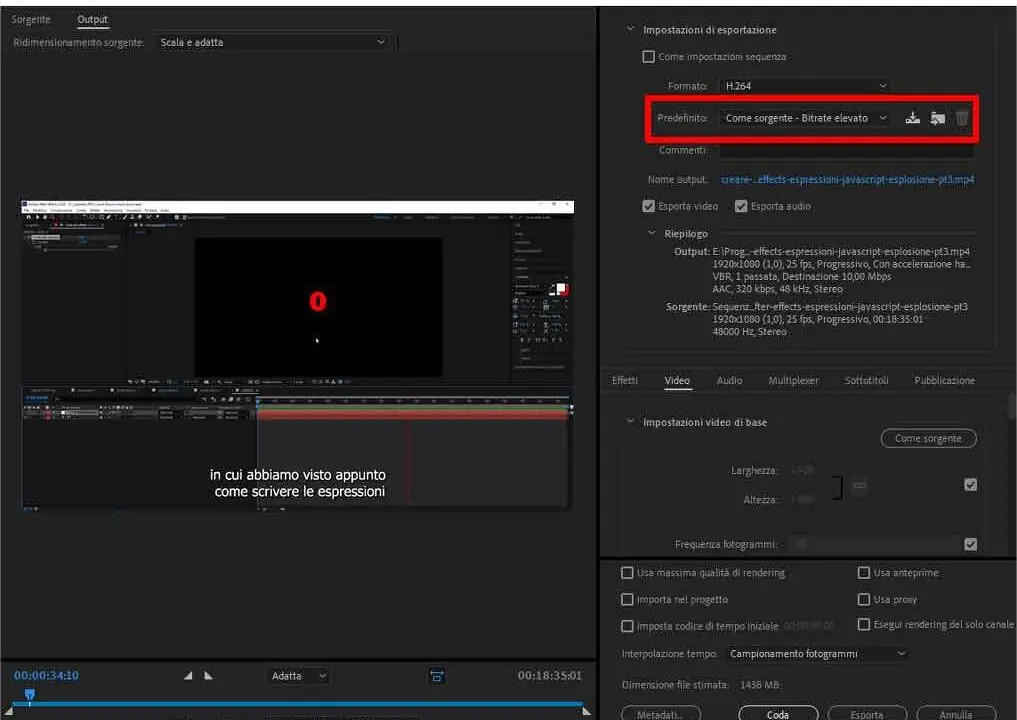This screenshot has height=720, width=1017.
Task: Select the Video tab
Action: (x=676, y=381)
